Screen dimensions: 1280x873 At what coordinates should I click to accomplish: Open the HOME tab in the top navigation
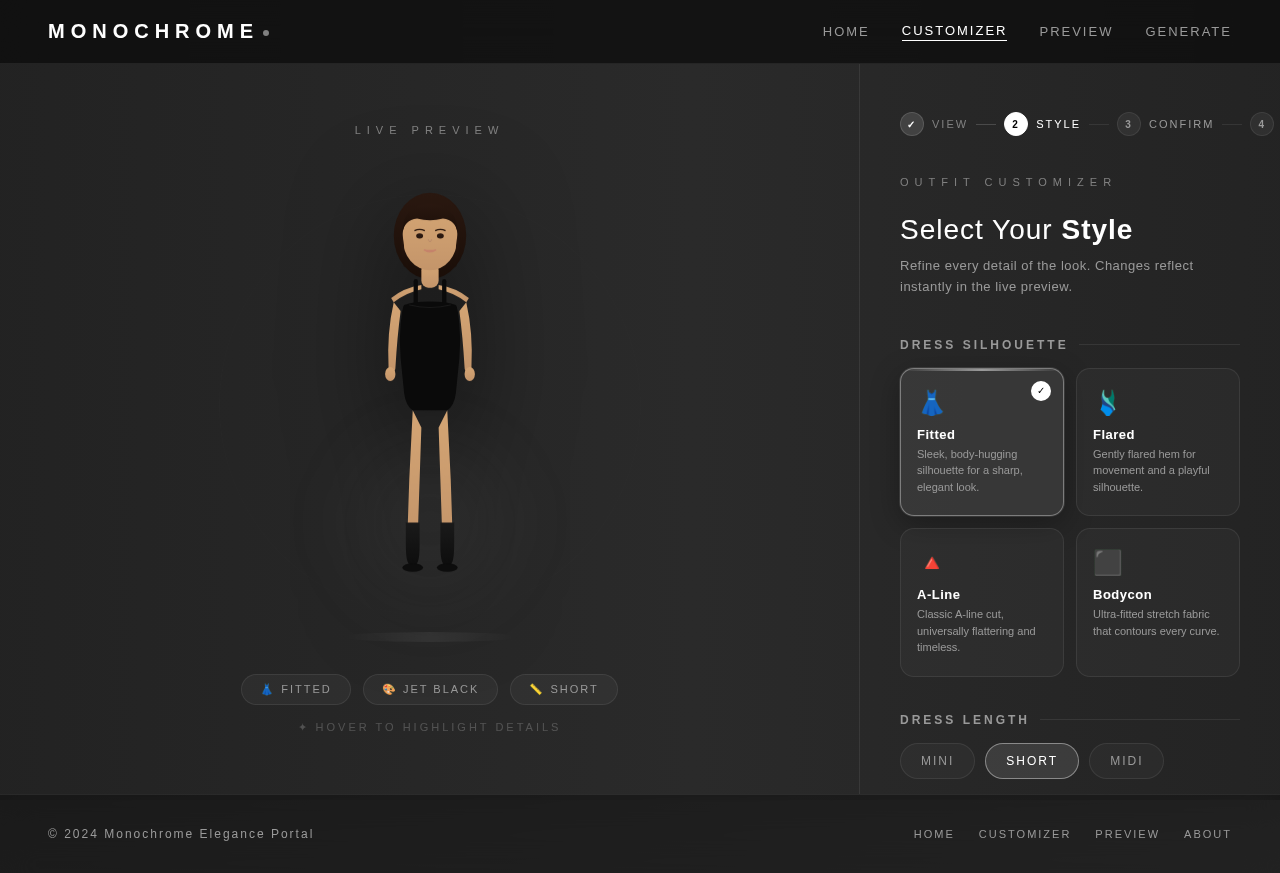(845, 30)
